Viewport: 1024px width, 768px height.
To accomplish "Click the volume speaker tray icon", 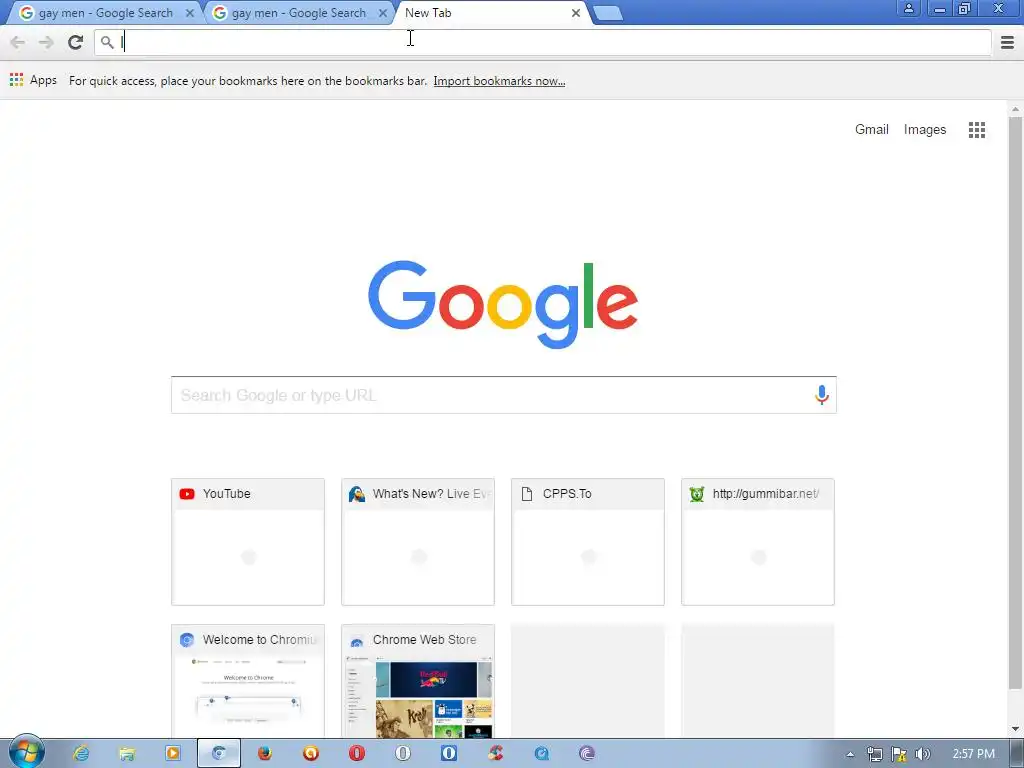I will (x=923, y=754).
